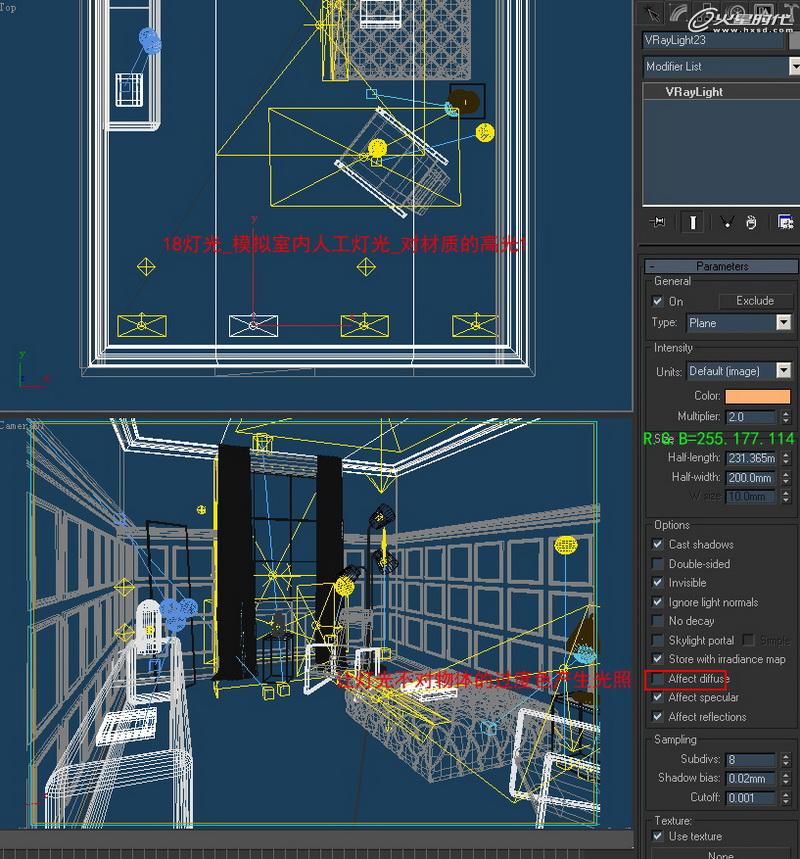This screenshot has width=800, height=859.
Task: Open the Modifier List dropdown
Action: 721,67
